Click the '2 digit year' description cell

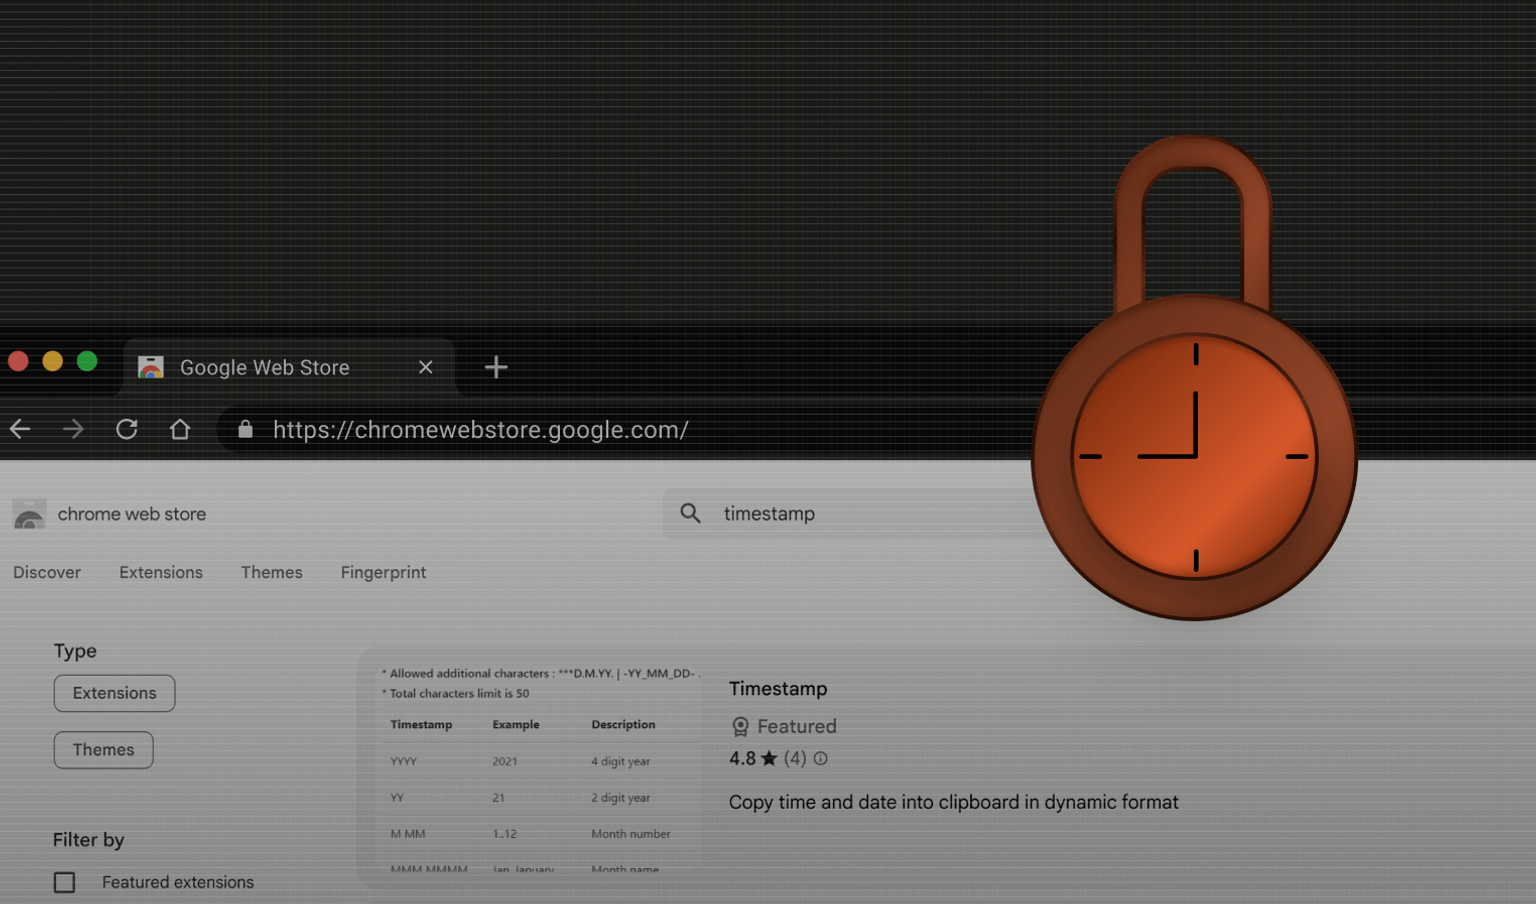click(x=620, y=797)
